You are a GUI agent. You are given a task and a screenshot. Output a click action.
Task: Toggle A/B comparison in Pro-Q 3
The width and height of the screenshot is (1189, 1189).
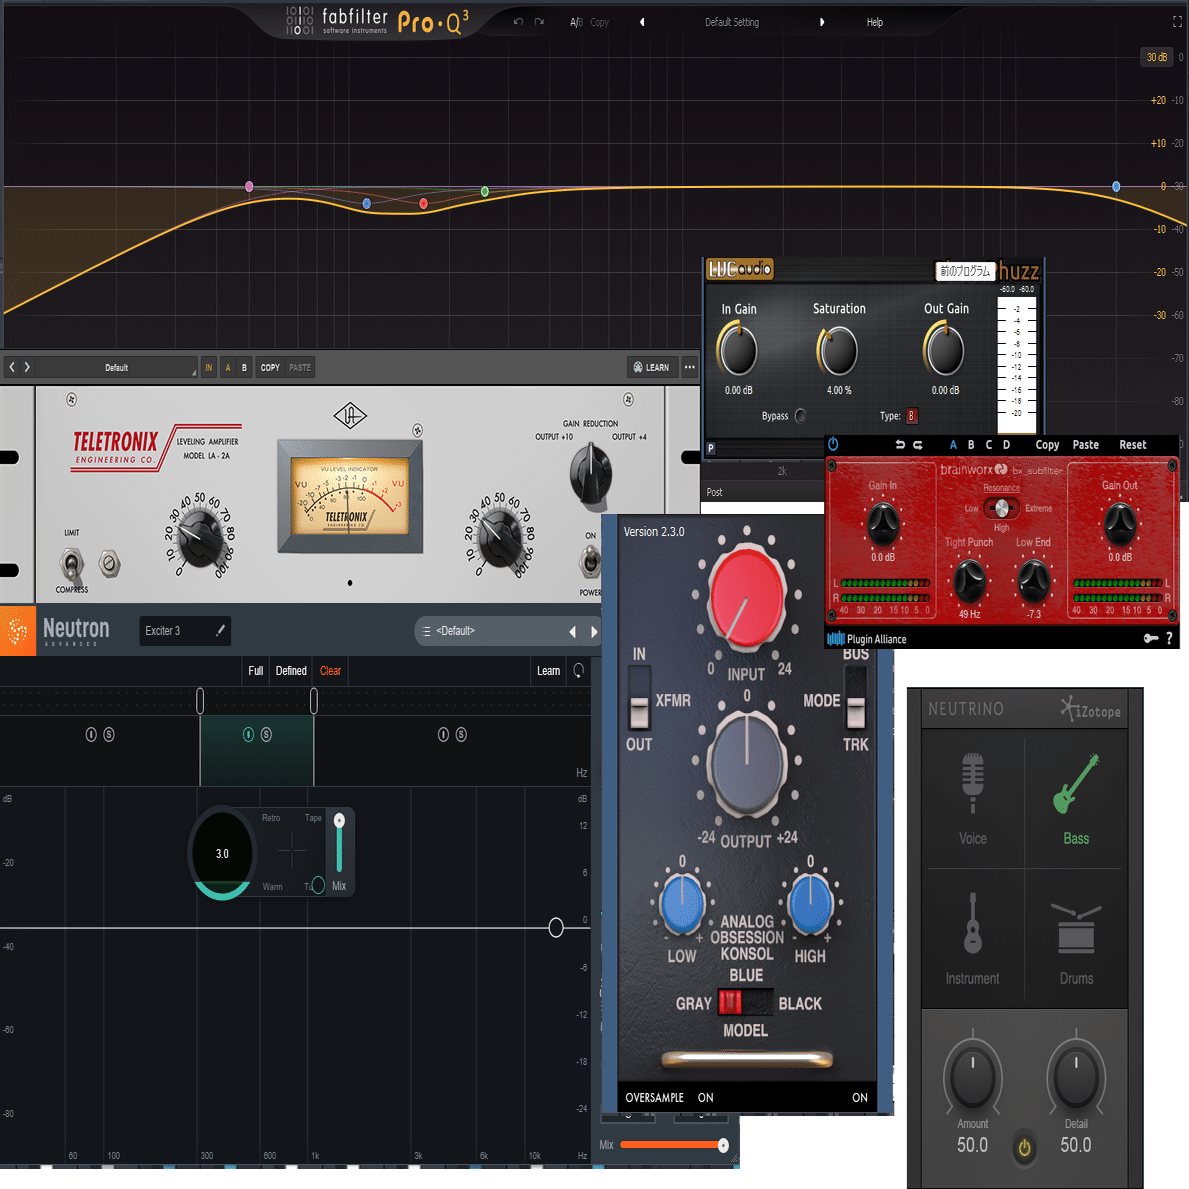click(x=576, y=22)
